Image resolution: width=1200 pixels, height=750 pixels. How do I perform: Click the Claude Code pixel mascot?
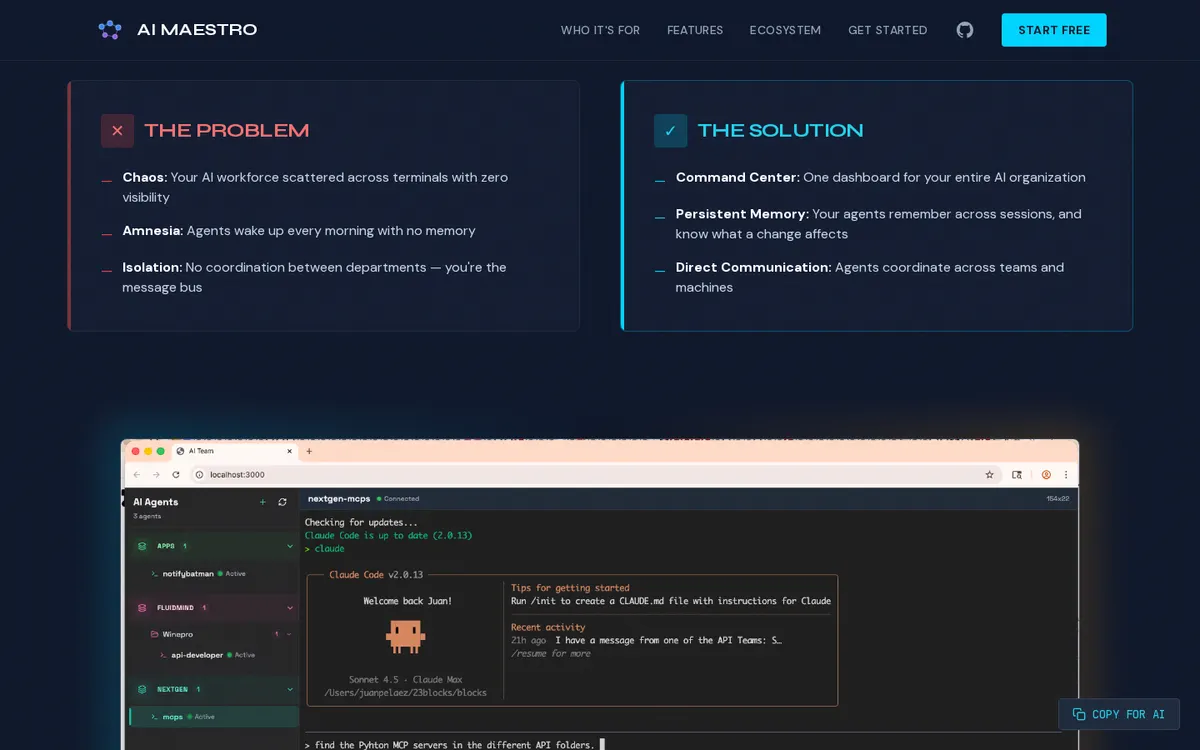click(406, 636)
